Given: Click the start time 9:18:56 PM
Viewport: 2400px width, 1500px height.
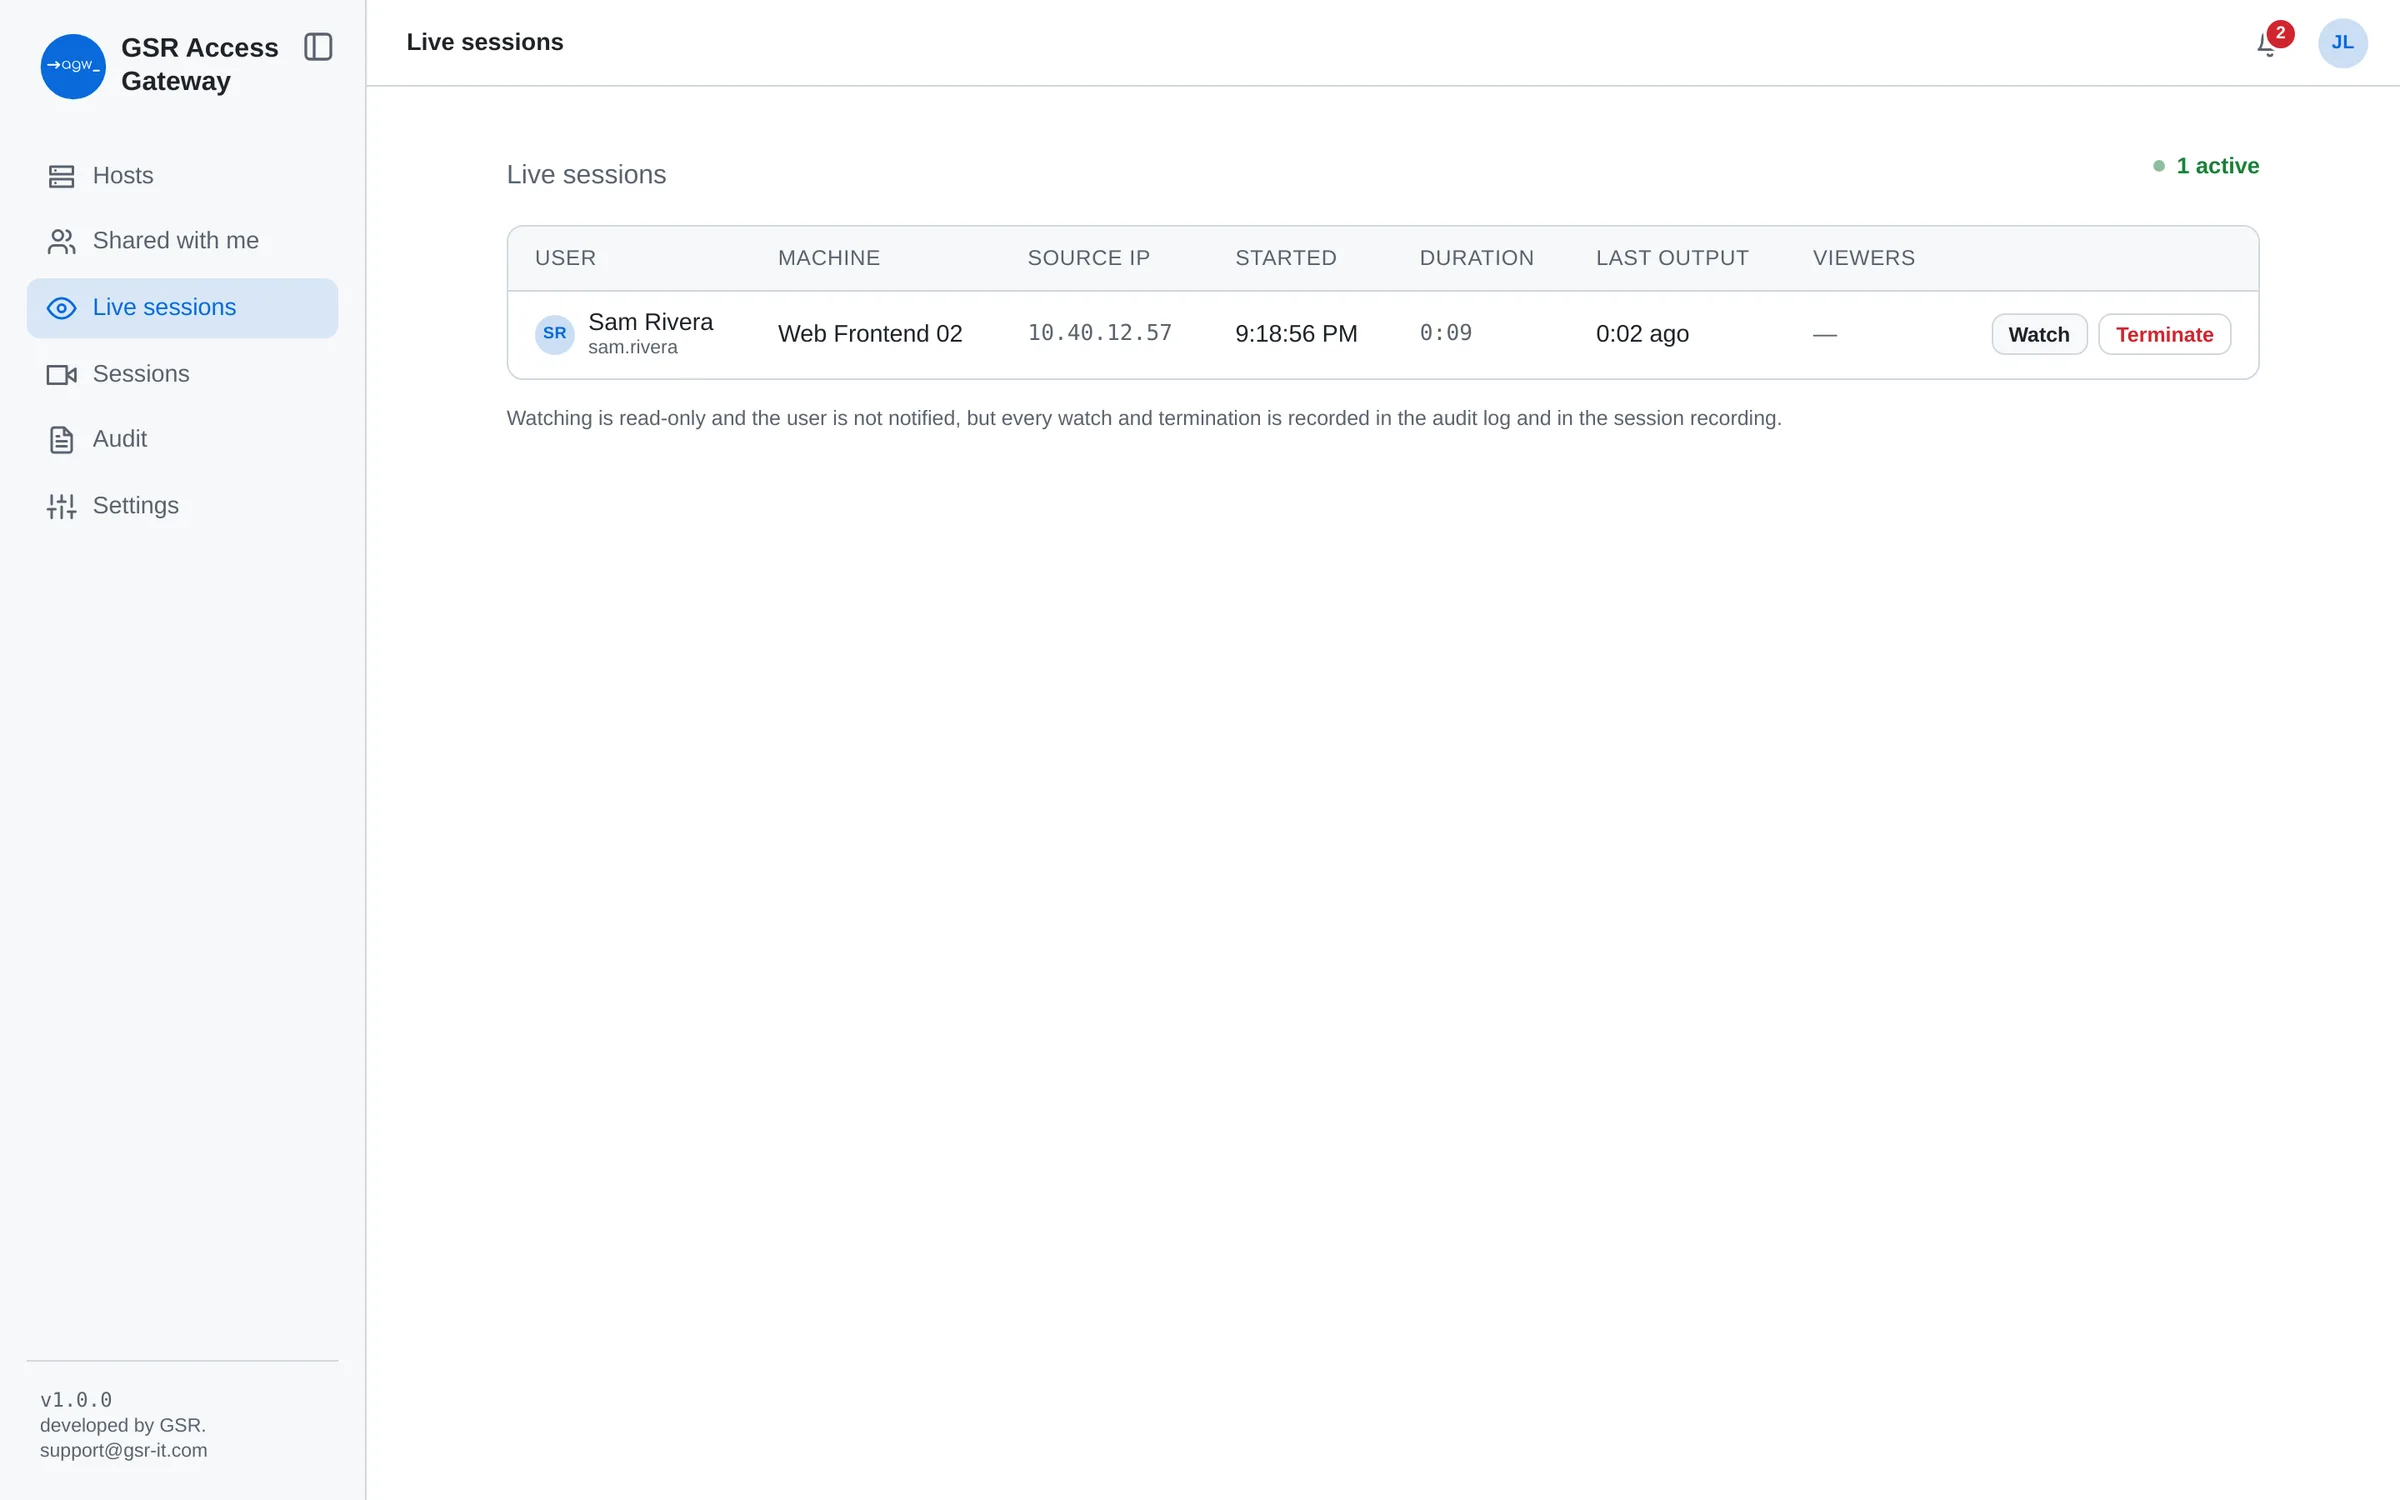Looking at the screenshot, I should tap(1296, 334).
